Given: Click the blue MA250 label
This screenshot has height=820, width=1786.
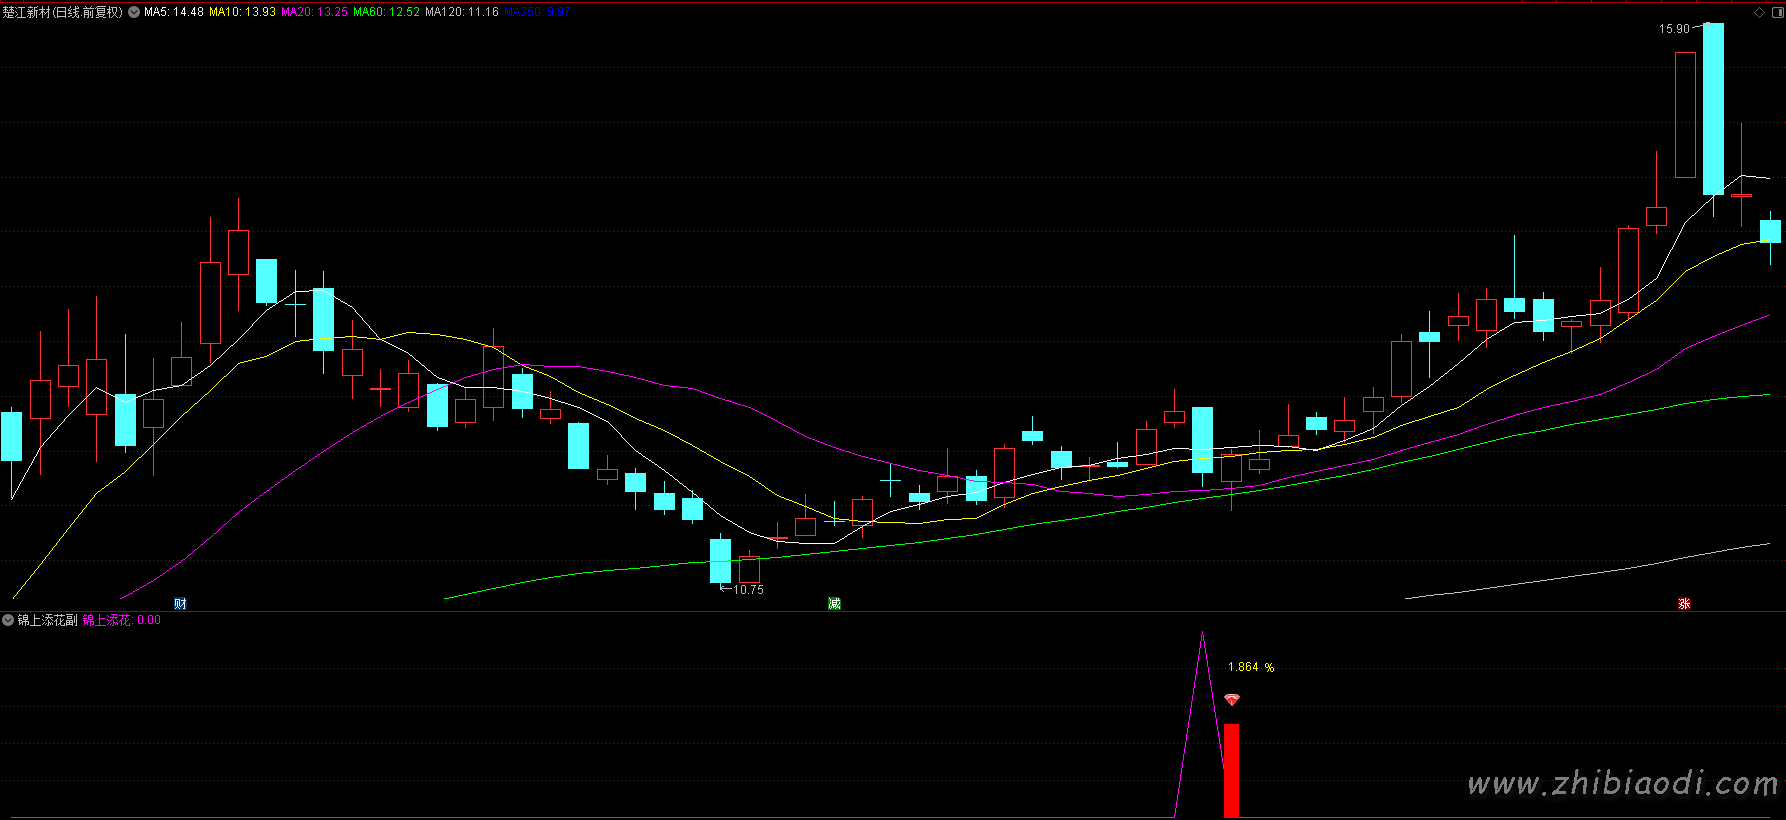Looking at the screenshot, I should (537, 12).
